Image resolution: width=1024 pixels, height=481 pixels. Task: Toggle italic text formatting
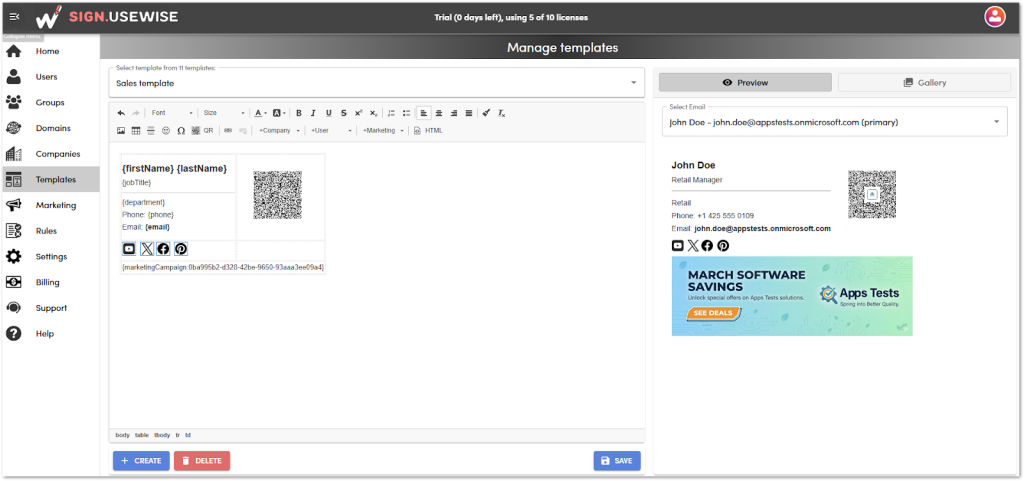point(314,113)
